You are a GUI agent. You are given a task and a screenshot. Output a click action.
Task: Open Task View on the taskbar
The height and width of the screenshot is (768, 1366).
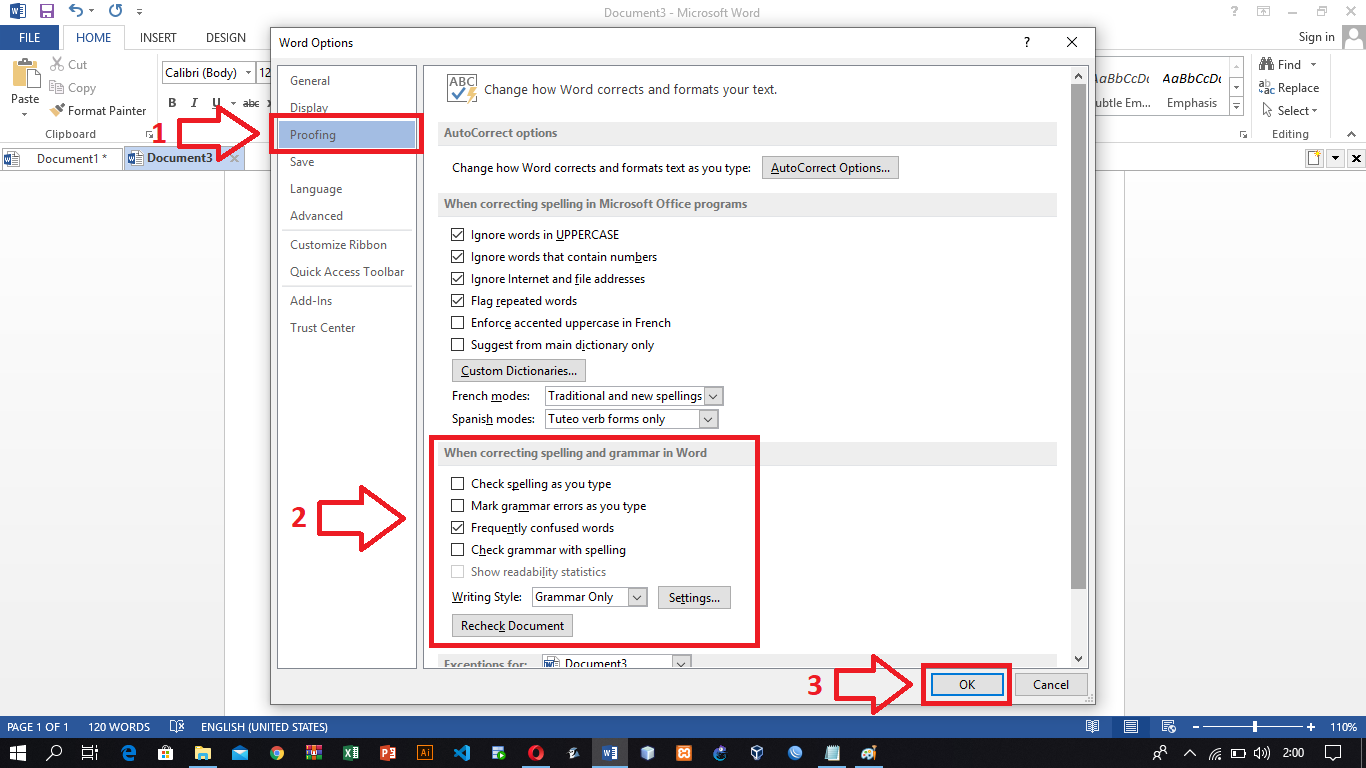click(x=90, y=753)
